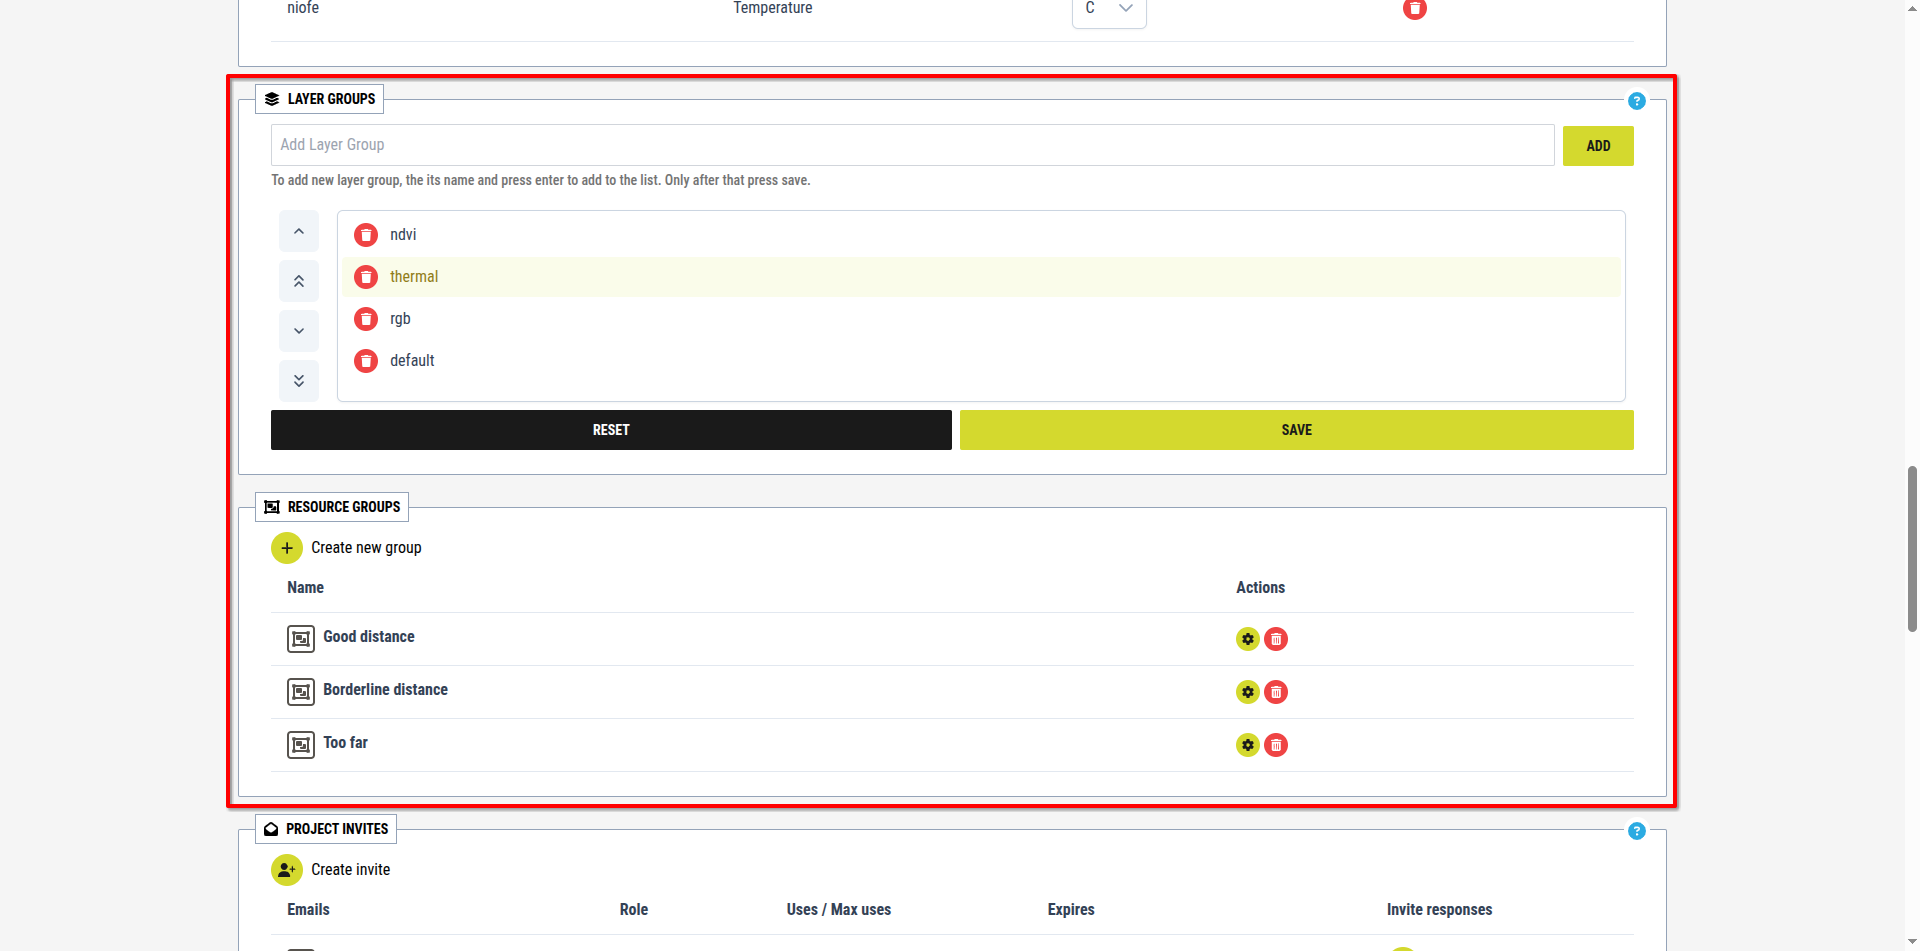Click the Too far name
This screenshot has height=951, width=1920.
(x=345, y=743)
